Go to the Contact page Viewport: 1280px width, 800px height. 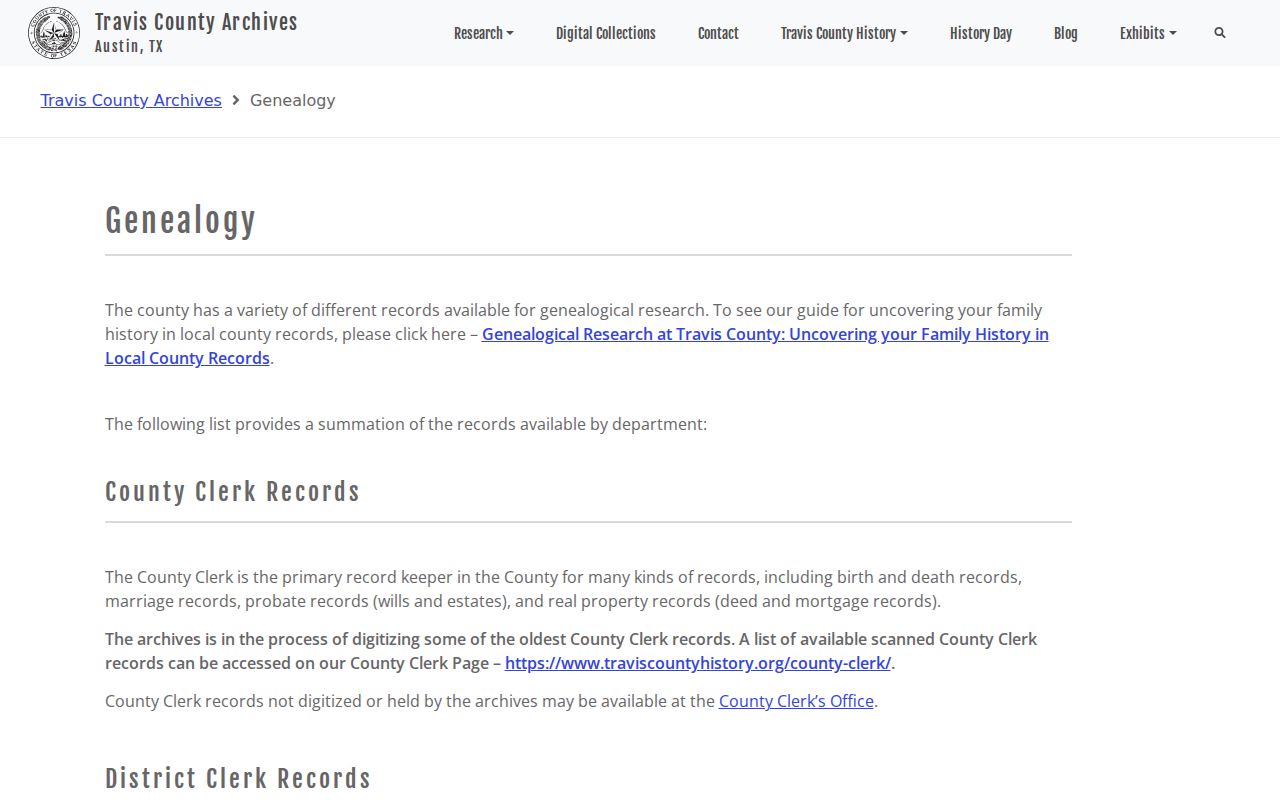click(x=718, y=33)
